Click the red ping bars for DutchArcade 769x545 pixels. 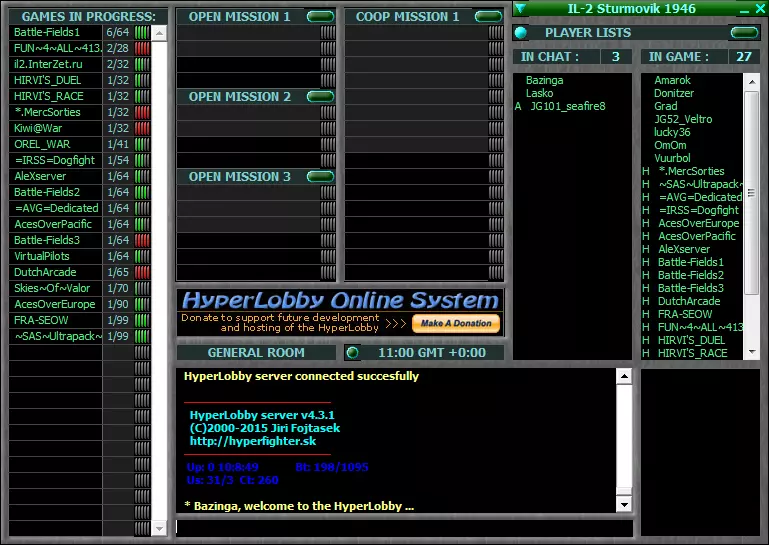(x=142, y=272)
